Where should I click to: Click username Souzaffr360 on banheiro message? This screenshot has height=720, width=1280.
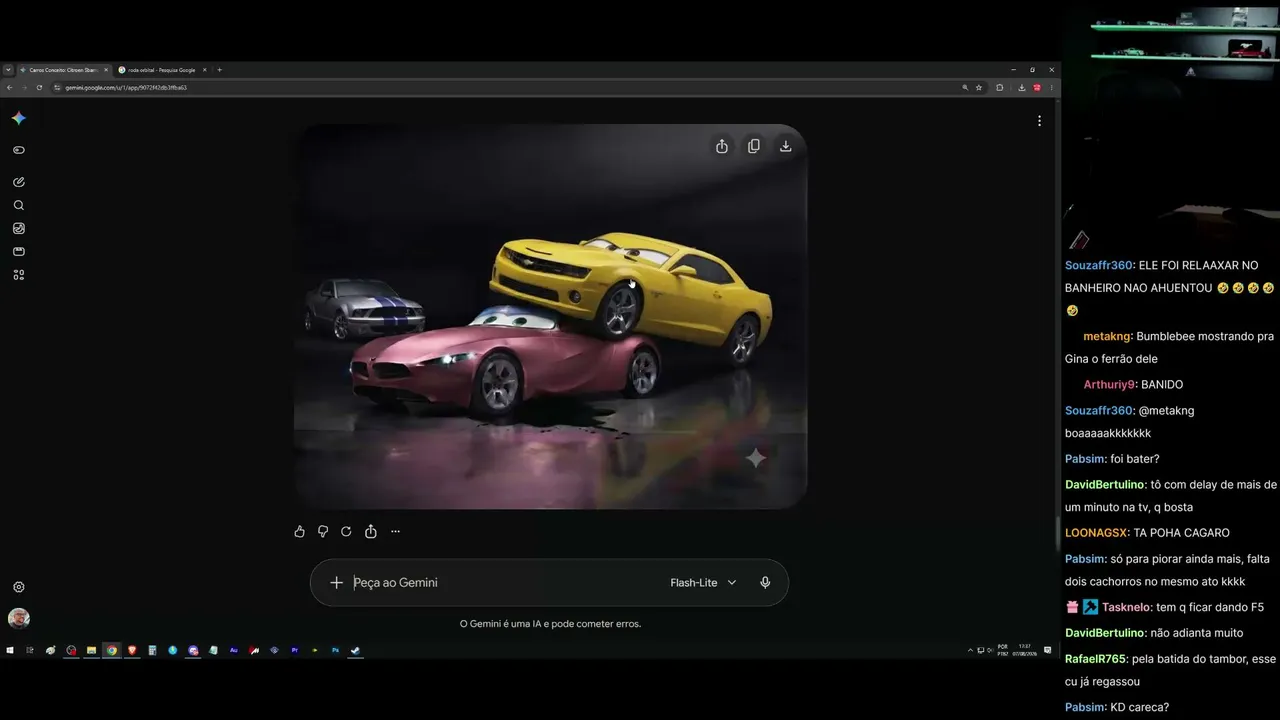(1098, 265)
